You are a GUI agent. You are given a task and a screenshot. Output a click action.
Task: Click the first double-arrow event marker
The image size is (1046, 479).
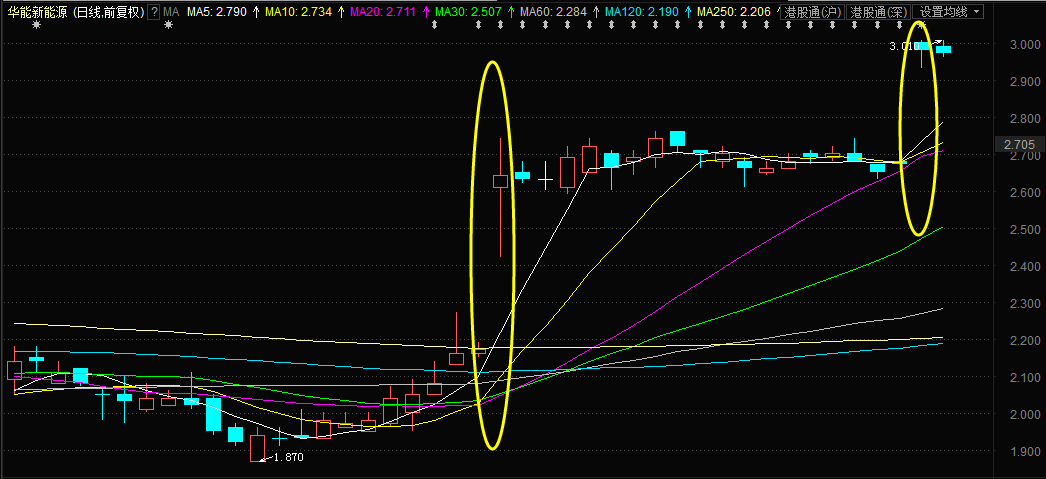click(x=434, y=25)
